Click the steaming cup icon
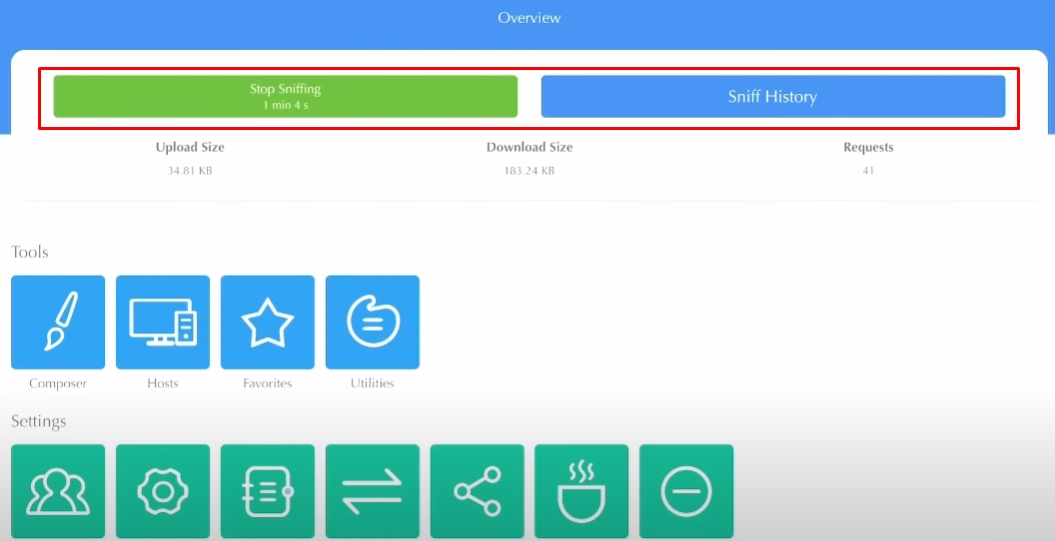This screenshot has height=541, width=1055. (581, 491)
